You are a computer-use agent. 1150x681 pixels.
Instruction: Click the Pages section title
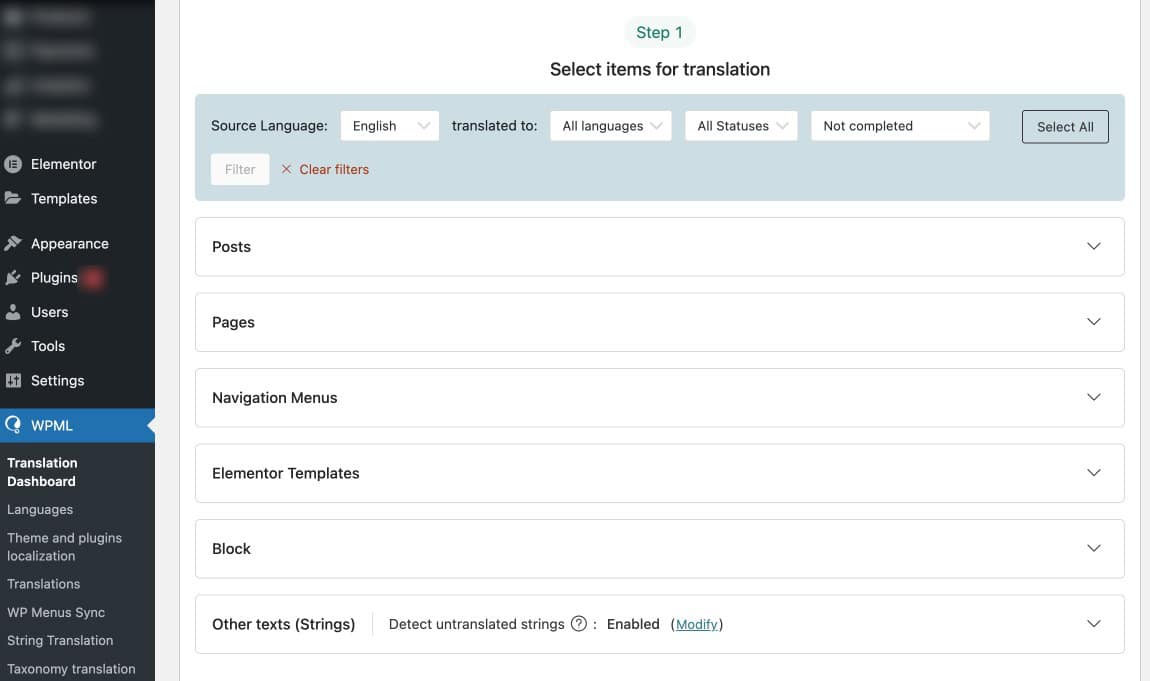tap(233, 323)
